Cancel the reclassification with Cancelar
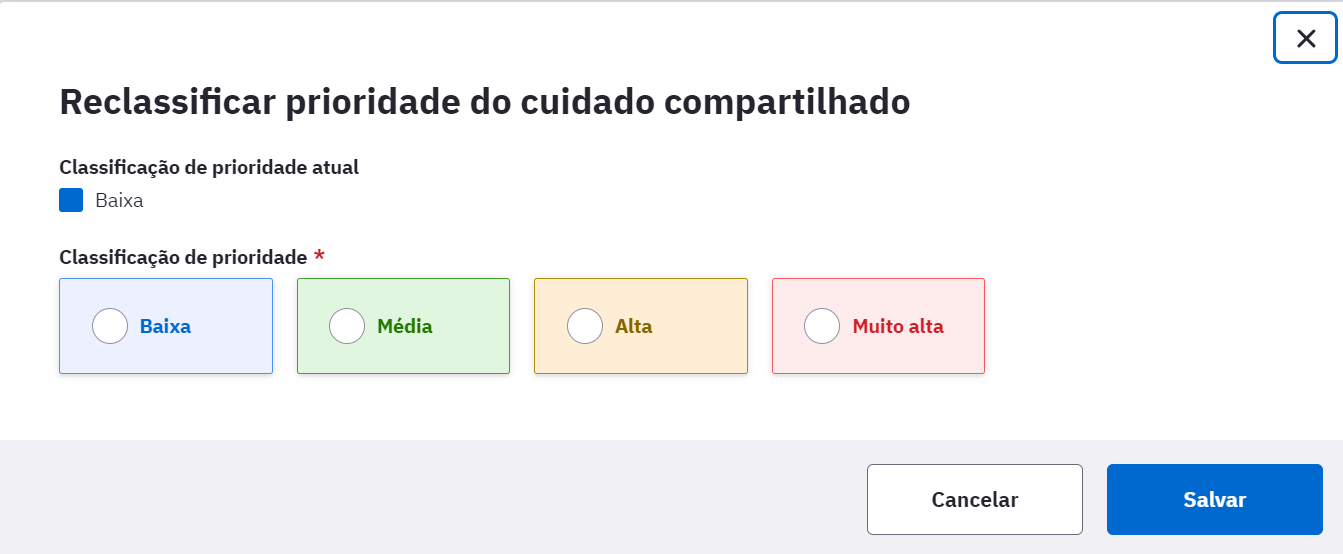This screenshot has width=1343, height=554. [x=975, y=499]
